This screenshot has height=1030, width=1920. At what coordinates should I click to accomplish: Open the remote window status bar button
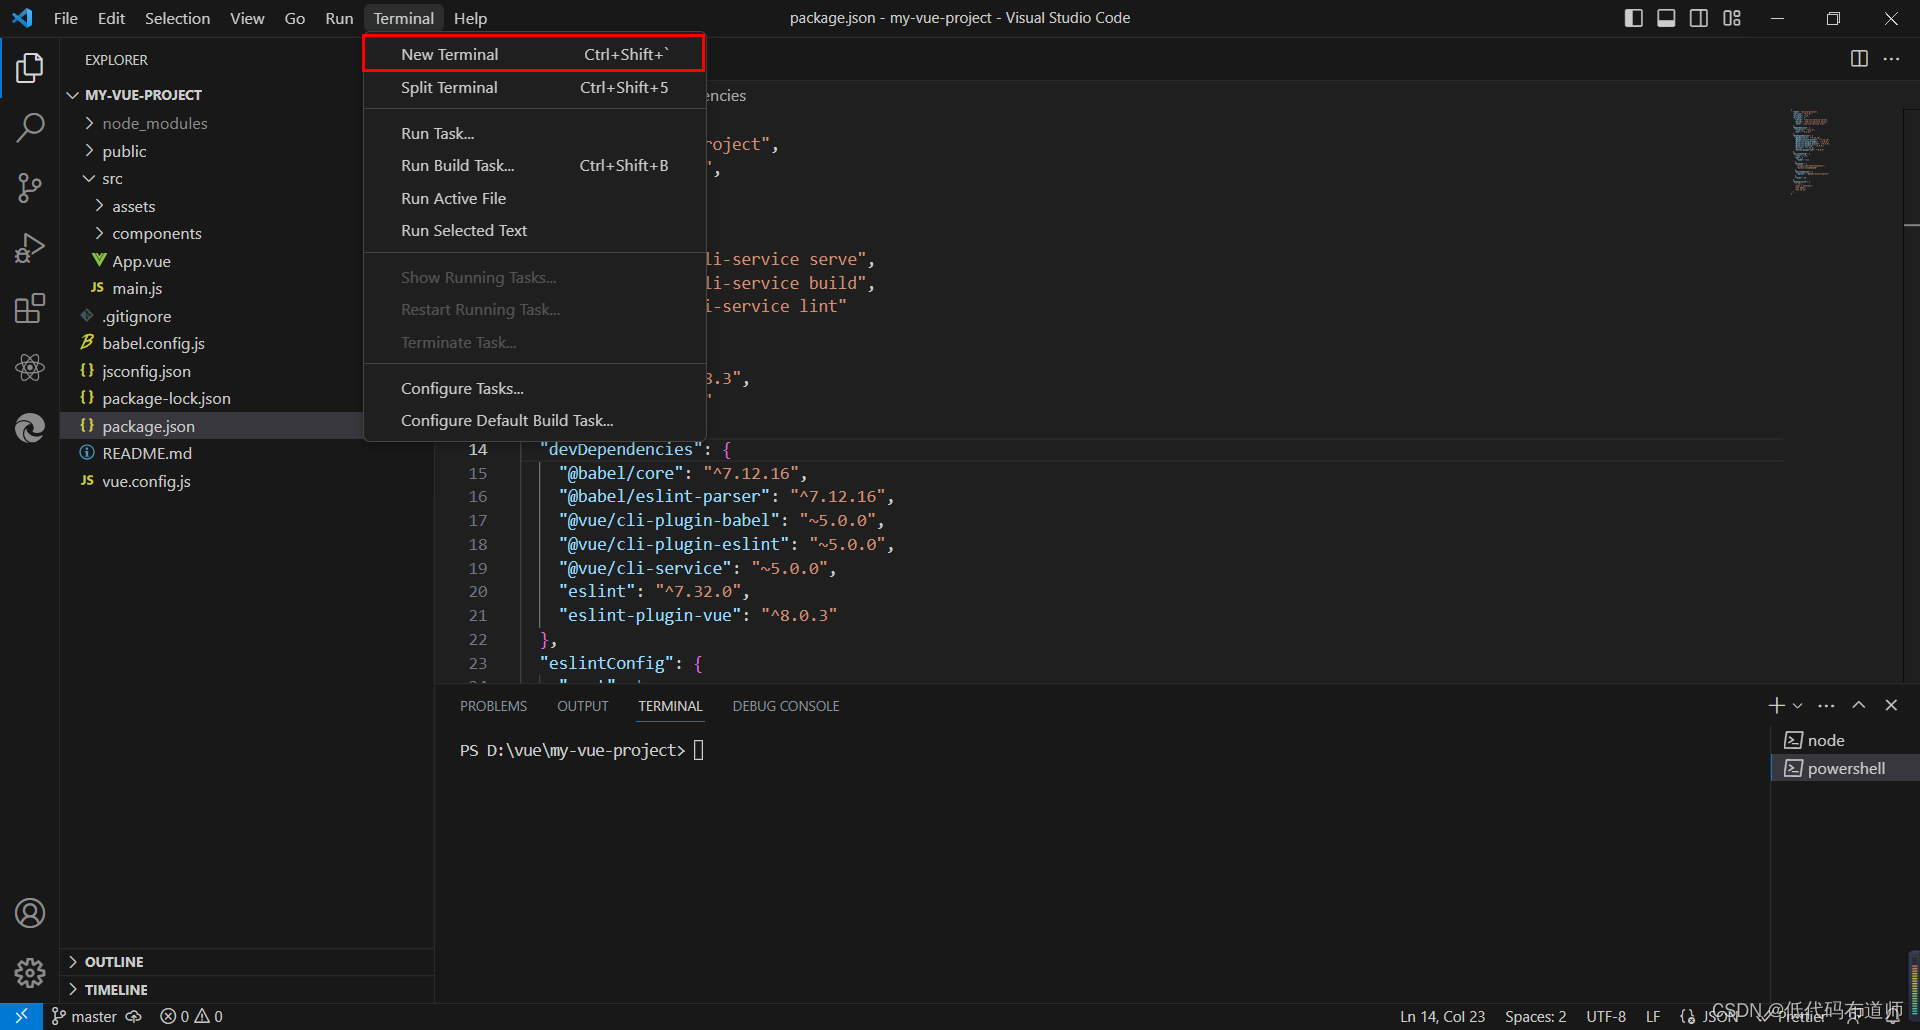[21, 1016]
